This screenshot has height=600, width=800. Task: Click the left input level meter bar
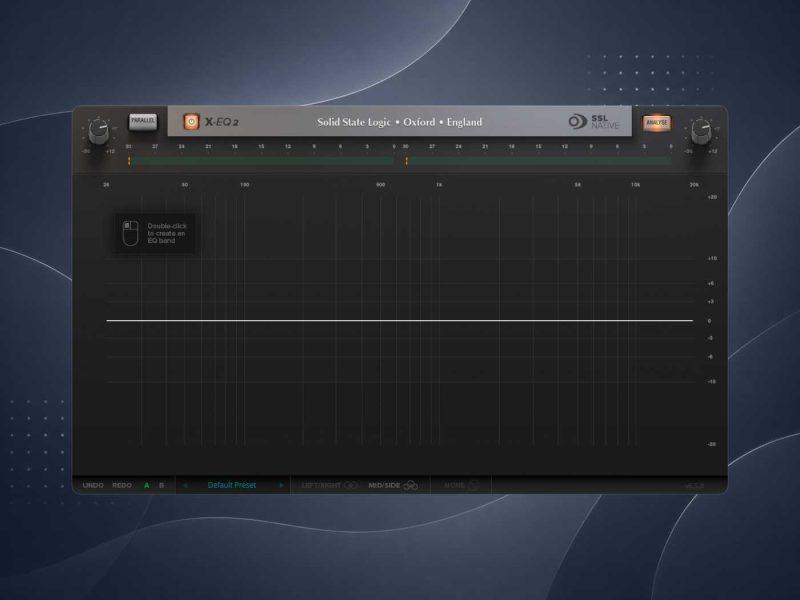261,161
